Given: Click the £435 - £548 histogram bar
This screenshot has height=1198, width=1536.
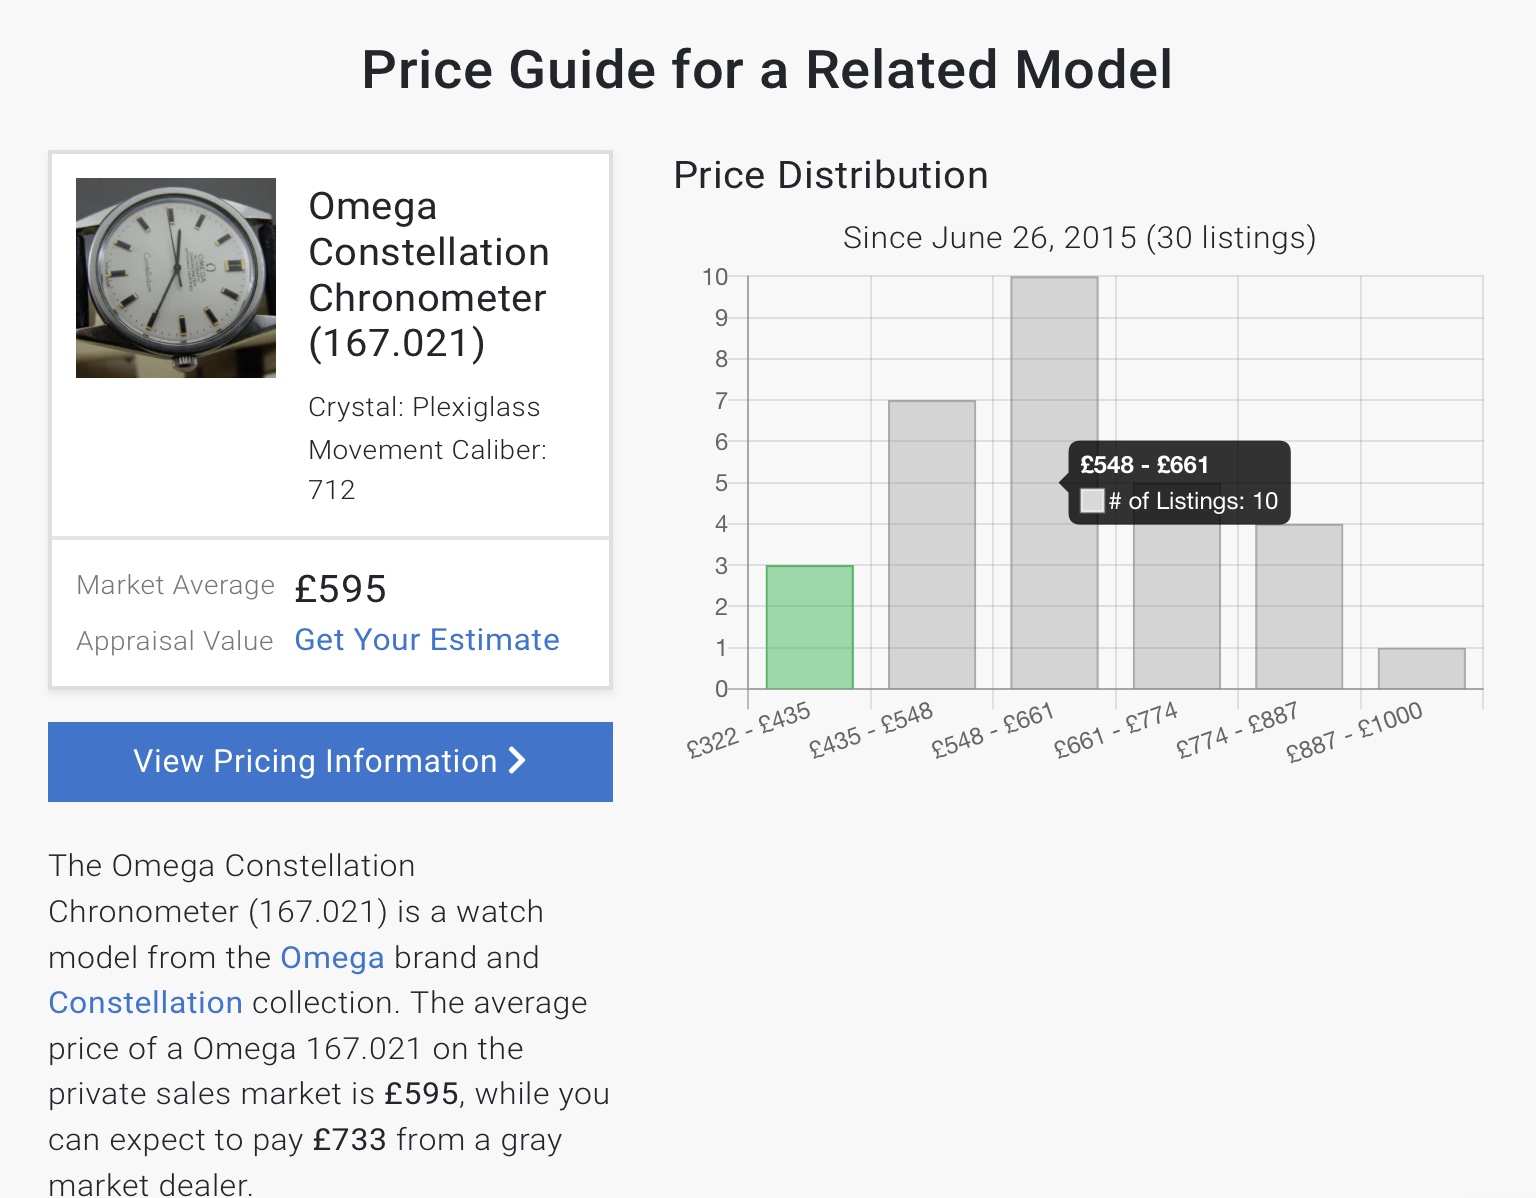Looking at the screenshot, I should [931, 545].
